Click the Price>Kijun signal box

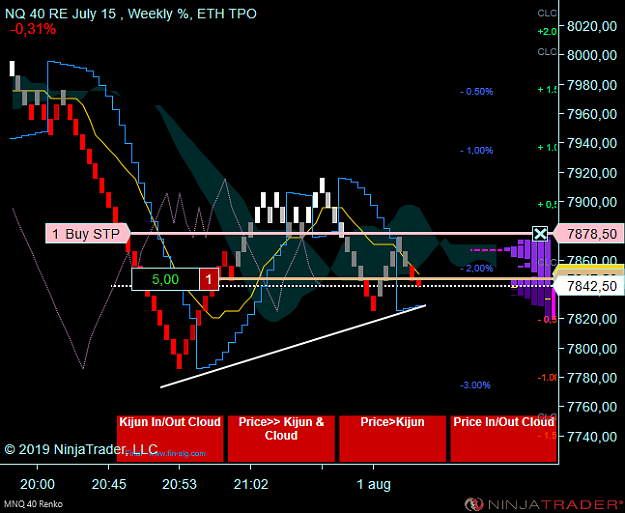392,438
